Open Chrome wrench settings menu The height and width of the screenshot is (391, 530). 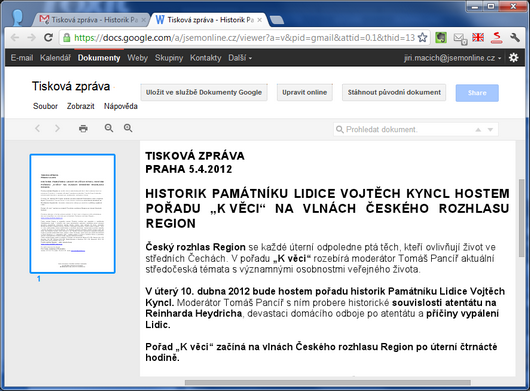(515, 37)
